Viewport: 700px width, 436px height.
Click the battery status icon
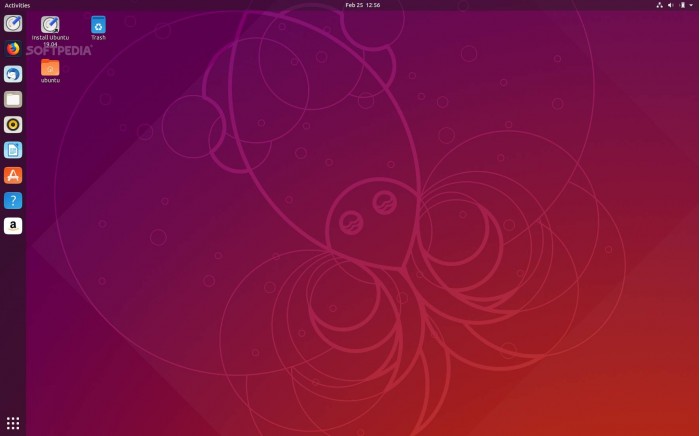[x=682, y=5]
